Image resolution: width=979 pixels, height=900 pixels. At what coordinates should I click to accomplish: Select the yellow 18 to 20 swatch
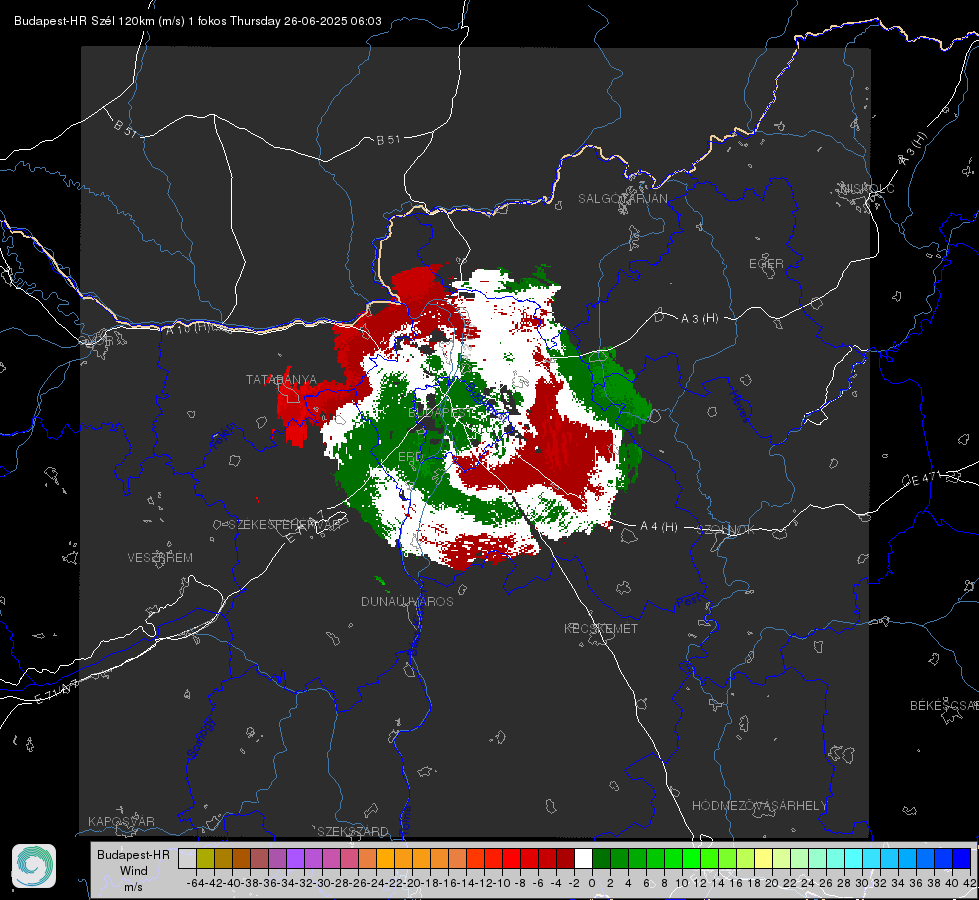coord(763,859)
